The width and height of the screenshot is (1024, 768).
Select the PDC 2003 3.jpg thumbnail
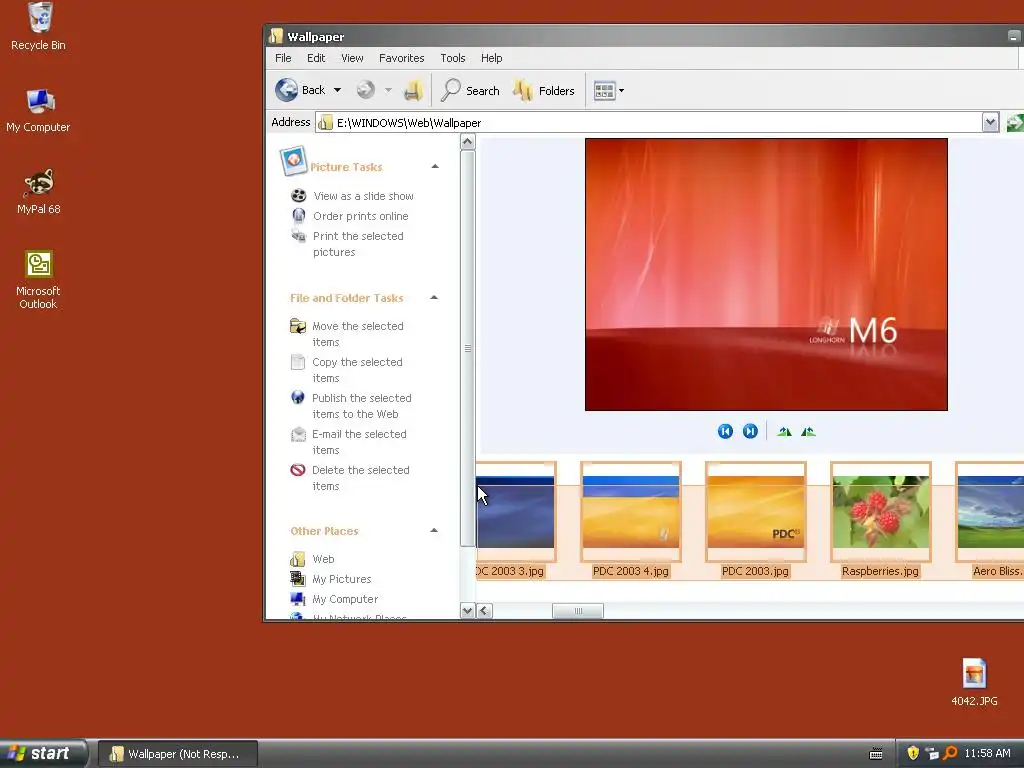[x=516, y=520]
